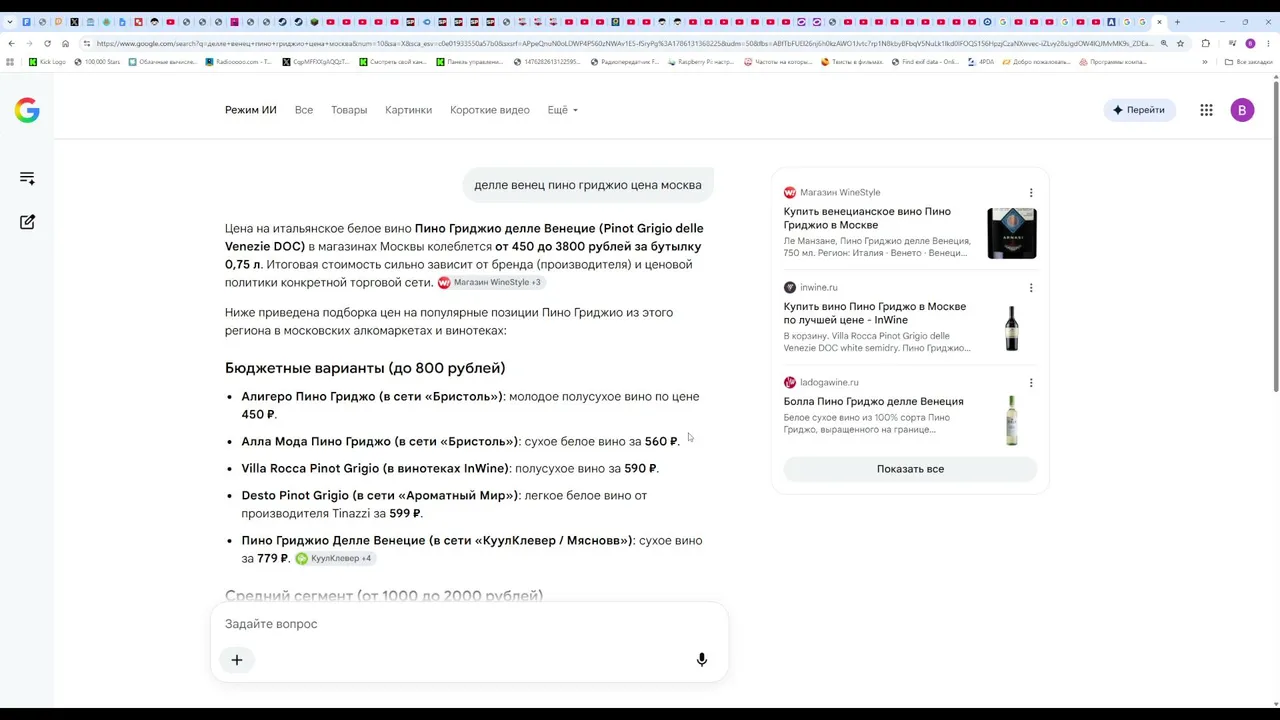Click the inwine.ru source label

tap(819, 288)
